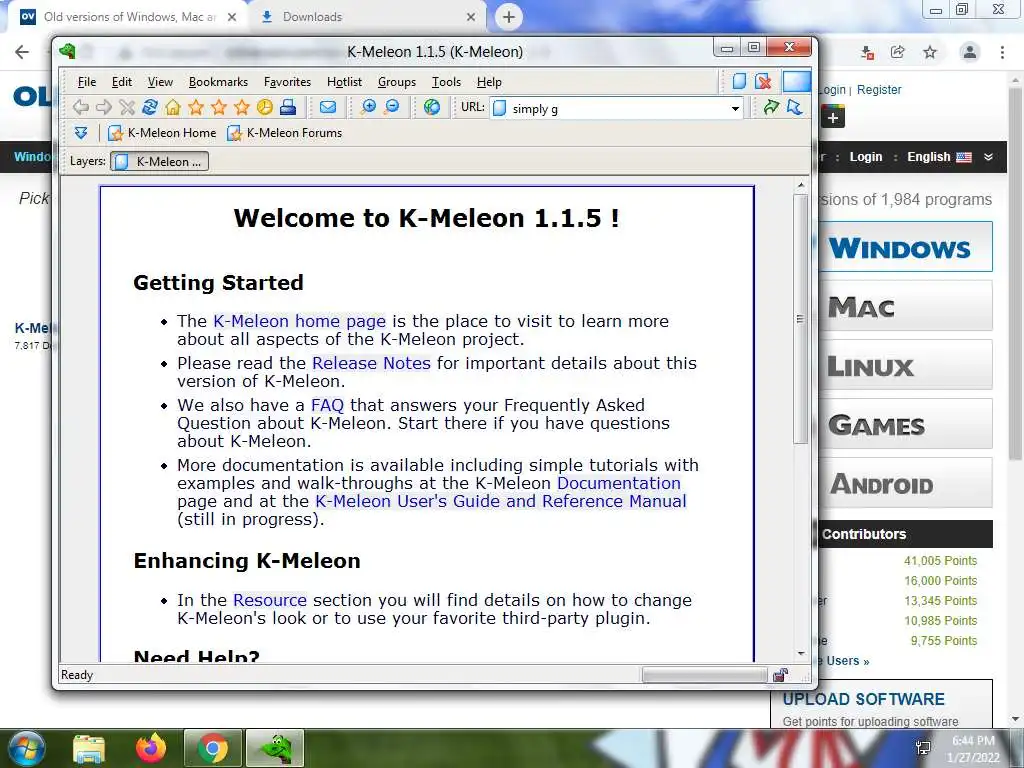The width and height of the screenshot is (1024, 768).
Task: Click Chrome's bookmark star icon
Action: point(930,52)
